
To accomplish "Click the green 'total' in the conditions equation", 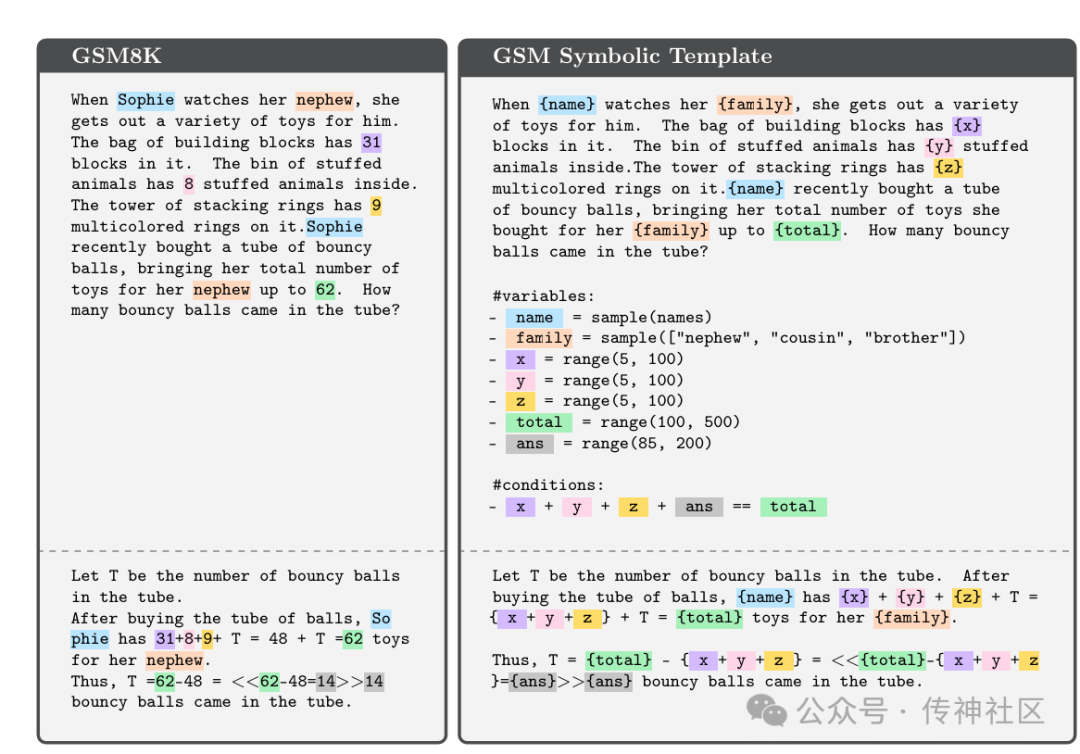I will (x=793, y=507).
